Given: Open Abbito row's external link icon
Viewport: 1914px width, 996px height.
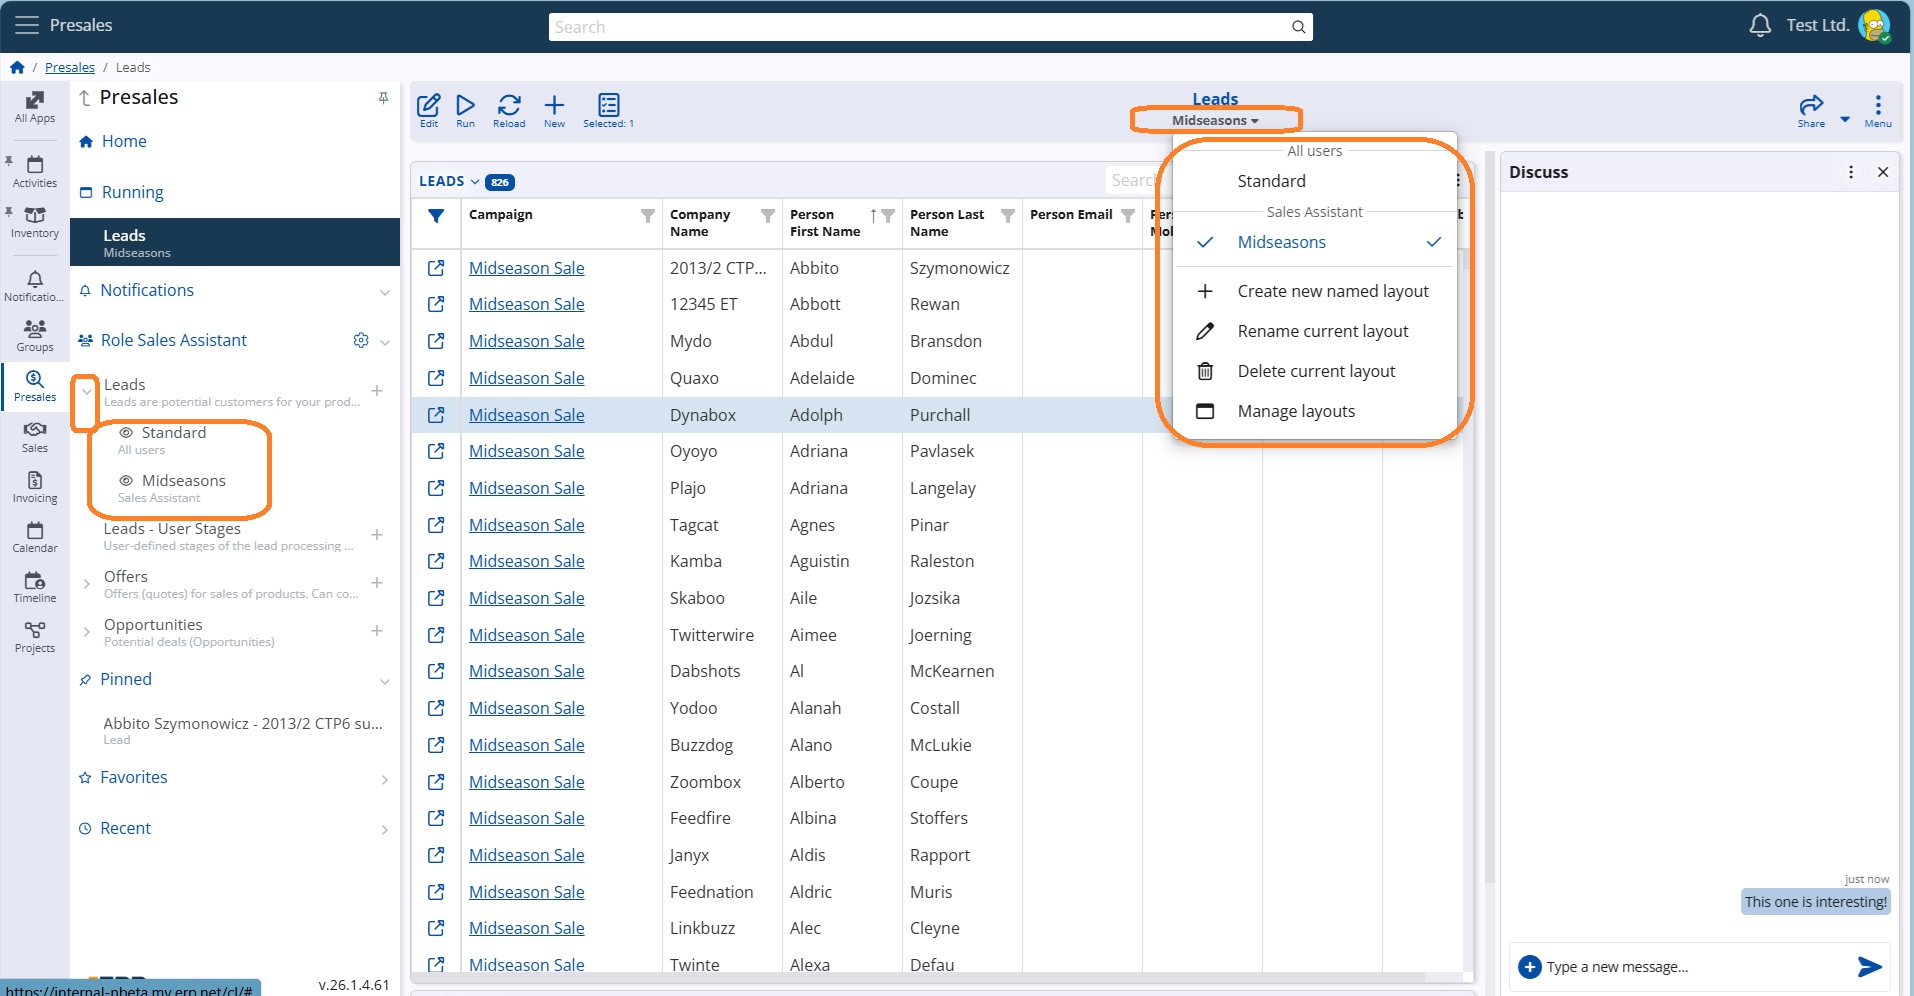Looking at the screenshot, I should (436, 268).
